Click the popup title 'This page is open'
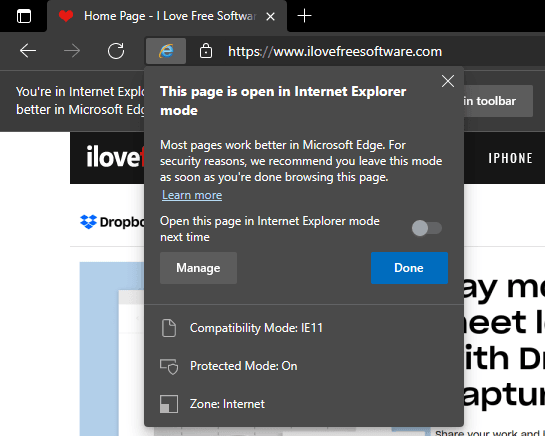545x436 pixels. [x=283, y=101]
